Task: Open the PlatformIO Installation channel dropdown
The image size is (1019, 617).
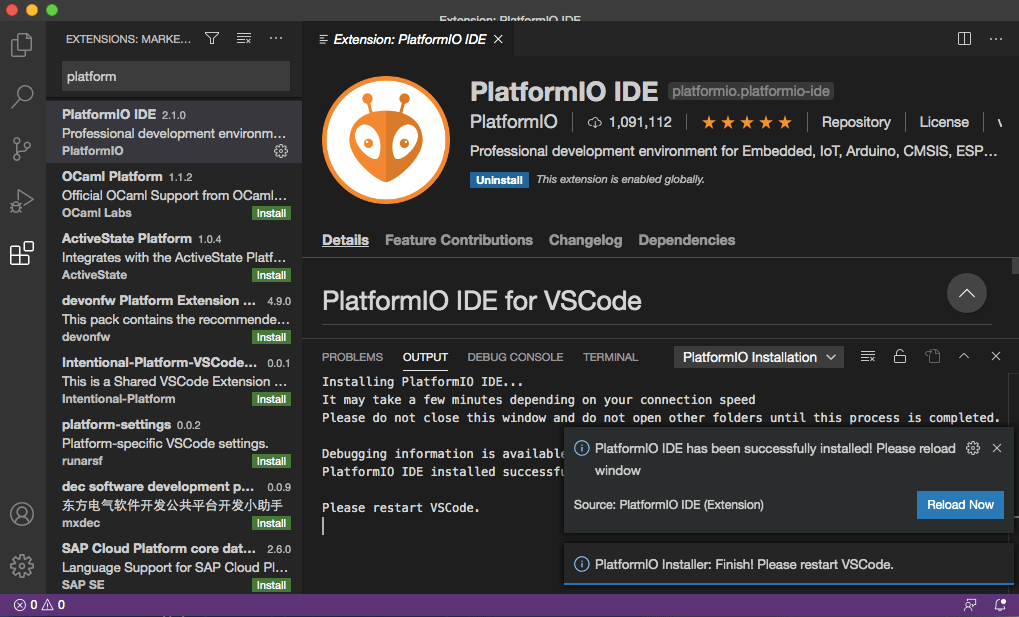Action: [758, 356]
